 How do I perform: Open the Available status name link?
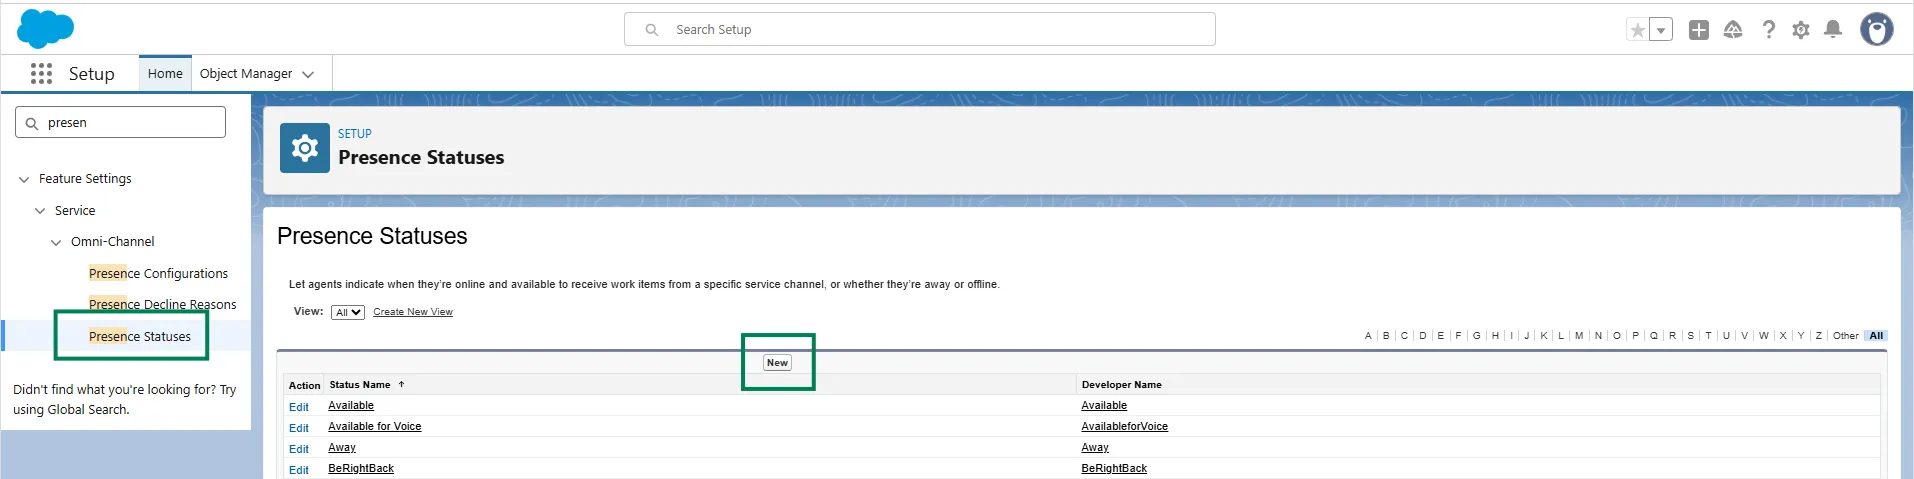pos(351,405)
